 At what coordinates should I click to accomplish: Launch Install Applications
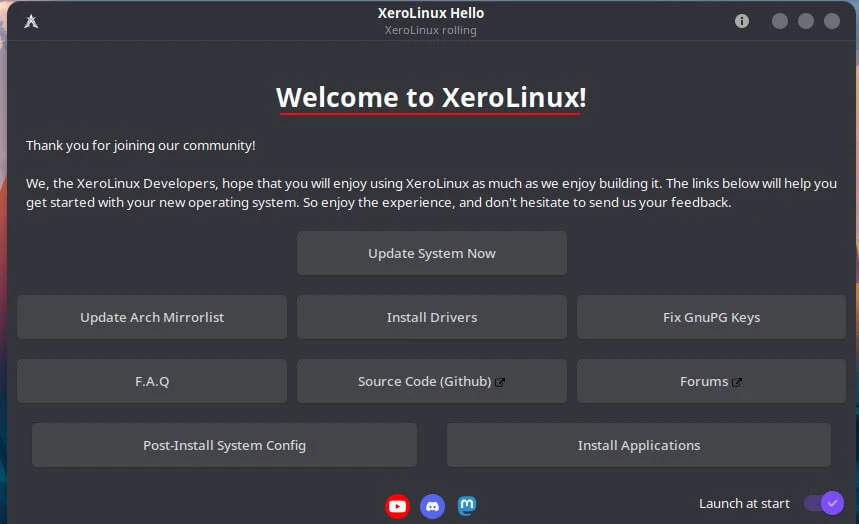click(x=639, y=445)
